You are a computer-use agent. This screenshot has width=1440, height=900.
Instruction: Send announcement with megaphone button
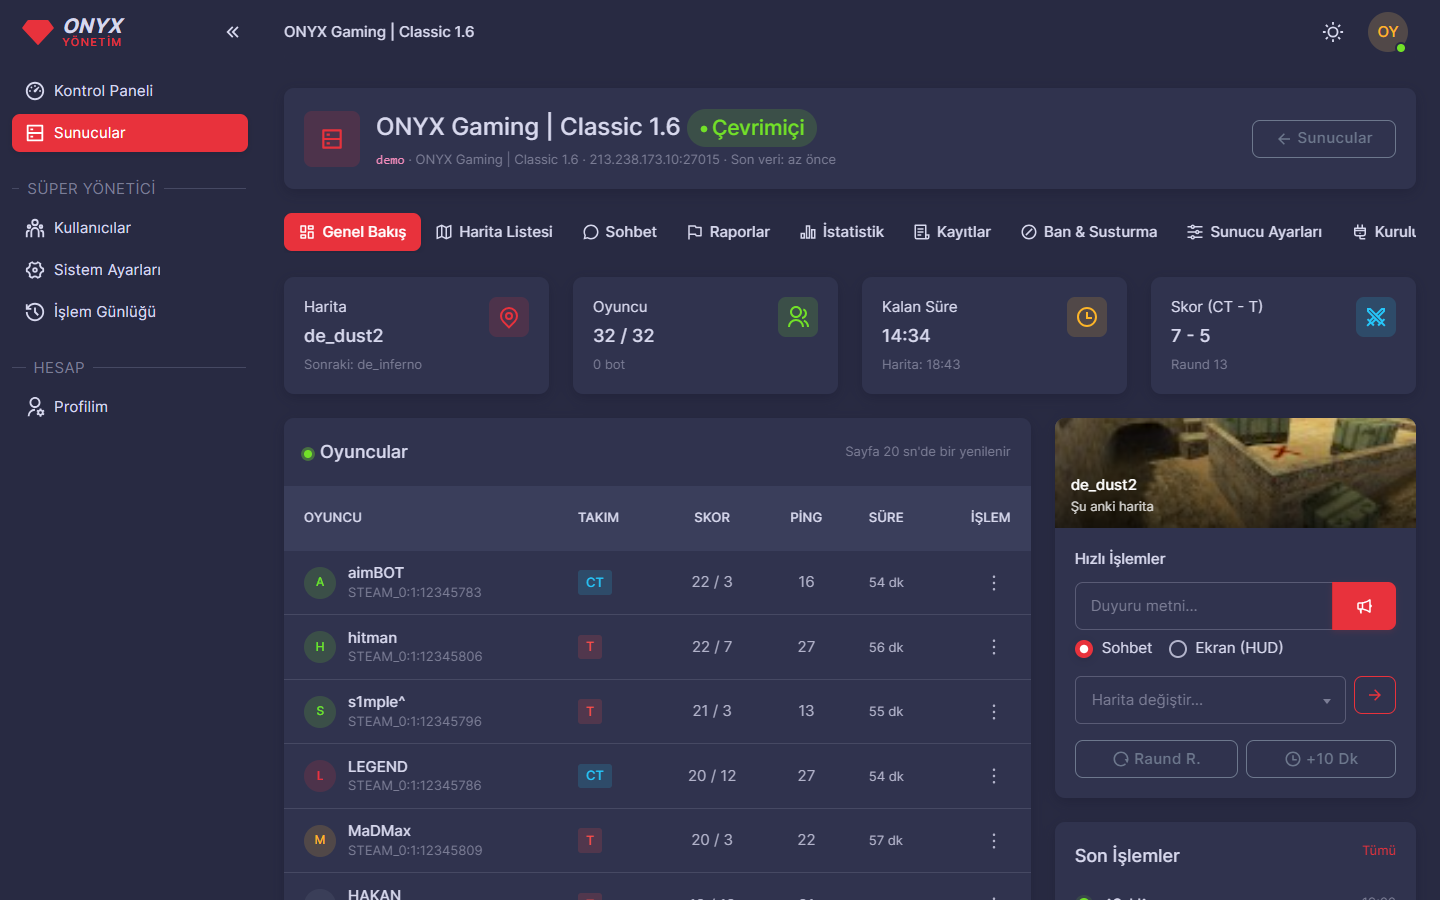pos(1364,606)
